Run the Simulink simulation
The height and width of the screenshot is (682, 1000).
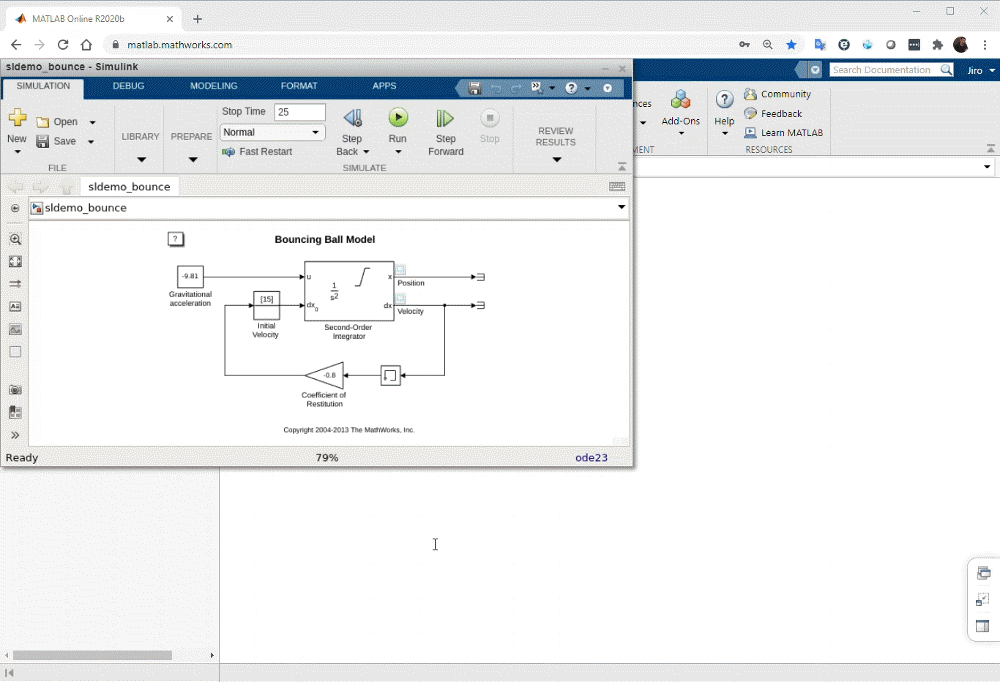pos(397,118)
